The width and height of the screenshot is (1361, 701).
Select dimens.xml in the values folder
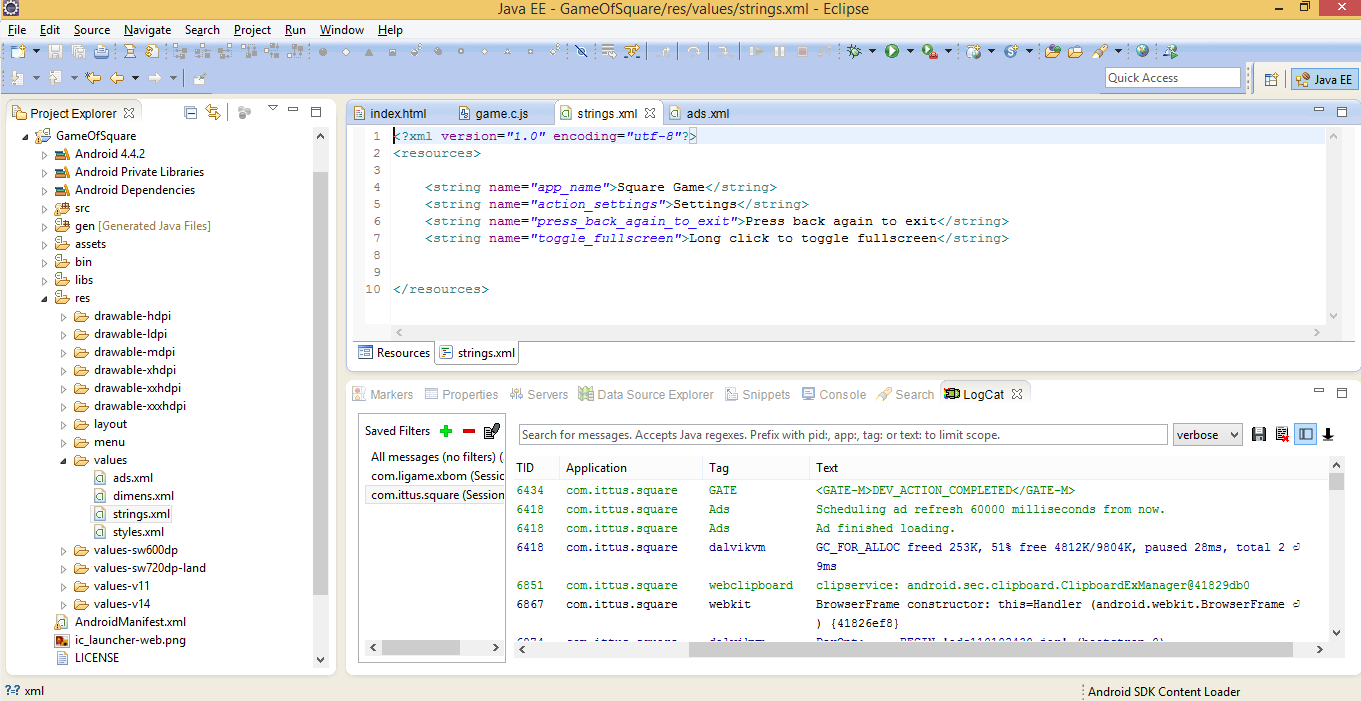[143, 496]
